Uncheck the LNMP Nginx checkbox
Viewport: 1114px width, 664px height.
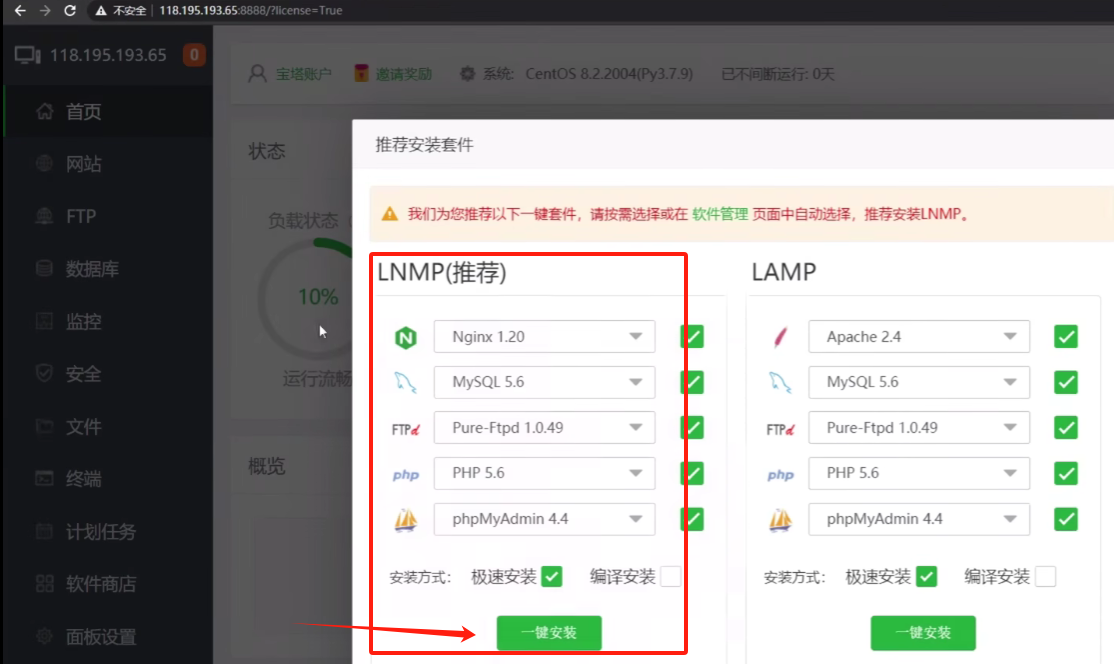[692, 337]
